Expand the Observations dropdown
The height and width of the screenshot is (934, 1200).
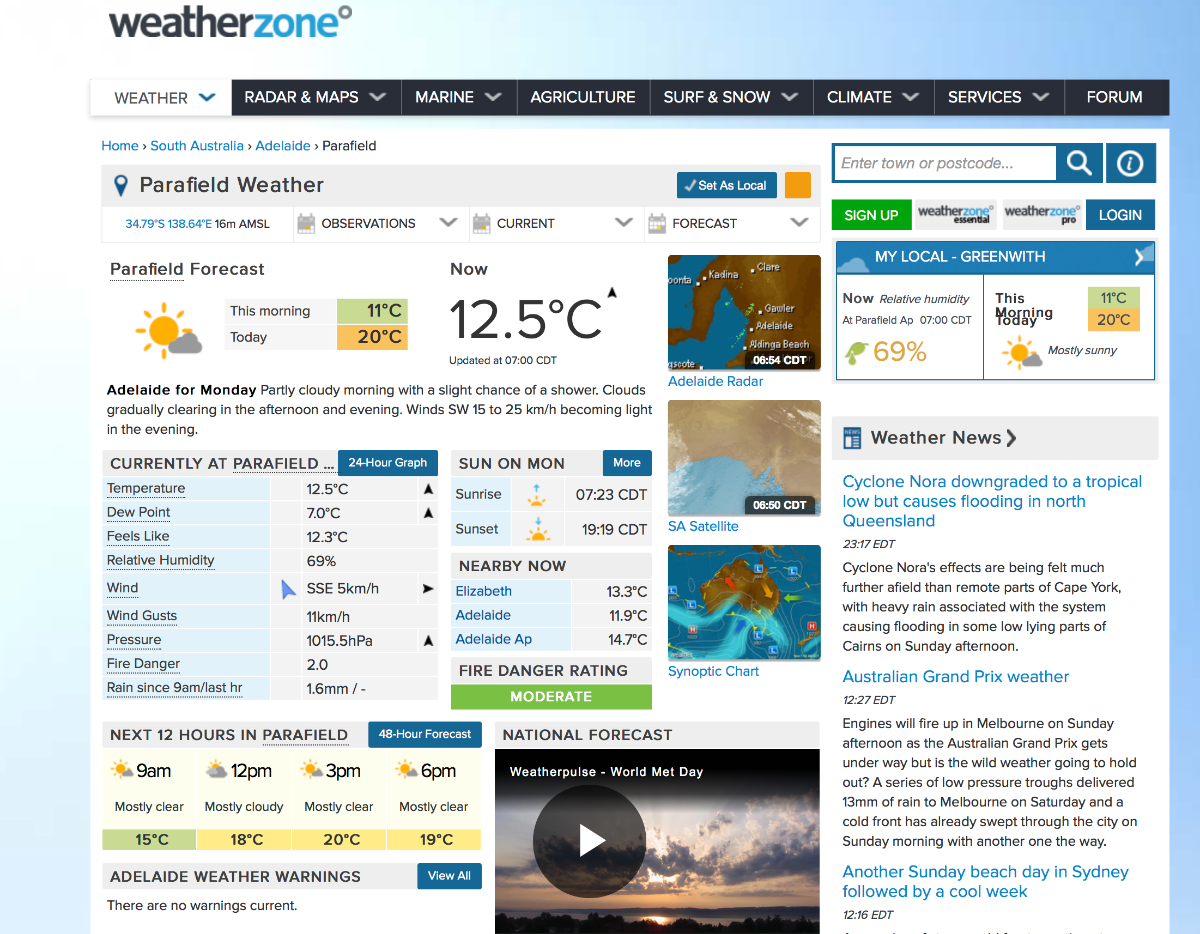point(448,223)
